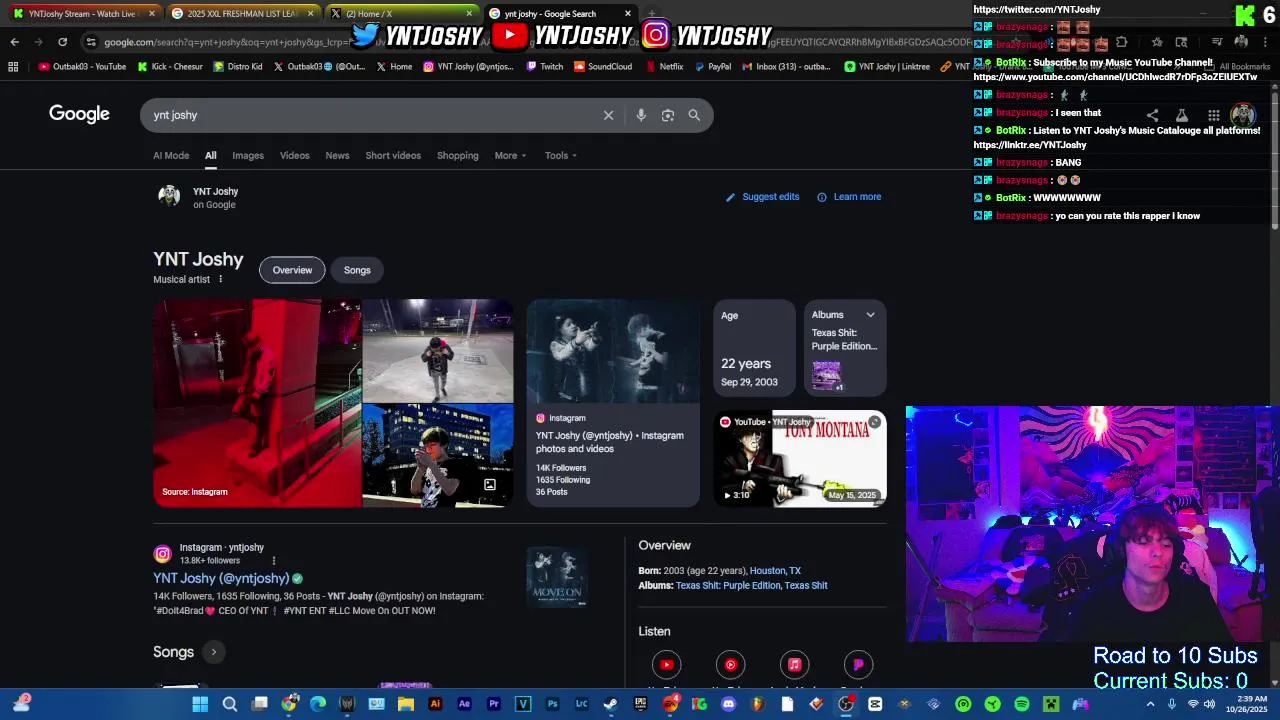The height and width of the screenshot is (720, 1280).
Task: Click into the Google search input field
Action: click(x=370, y=115)
